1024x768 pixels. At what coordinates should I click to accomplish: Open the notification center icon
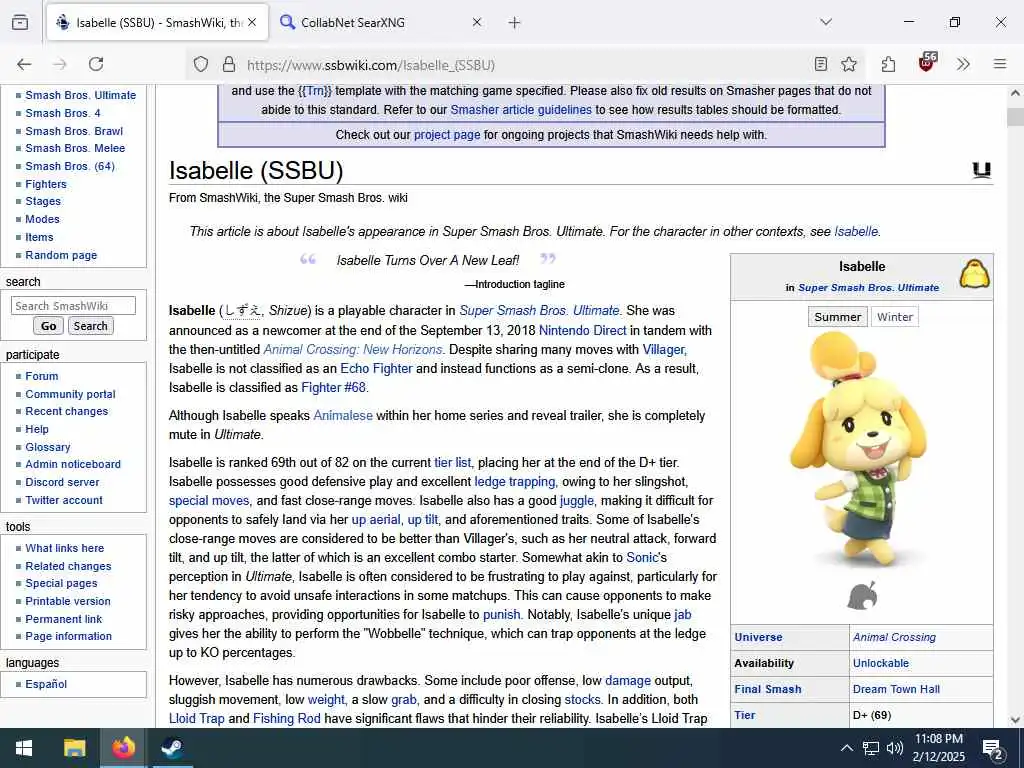993,750
